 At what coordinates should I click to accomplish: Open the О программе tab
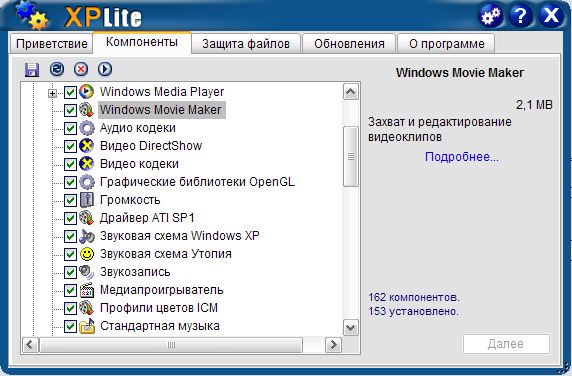click(447, 44)
